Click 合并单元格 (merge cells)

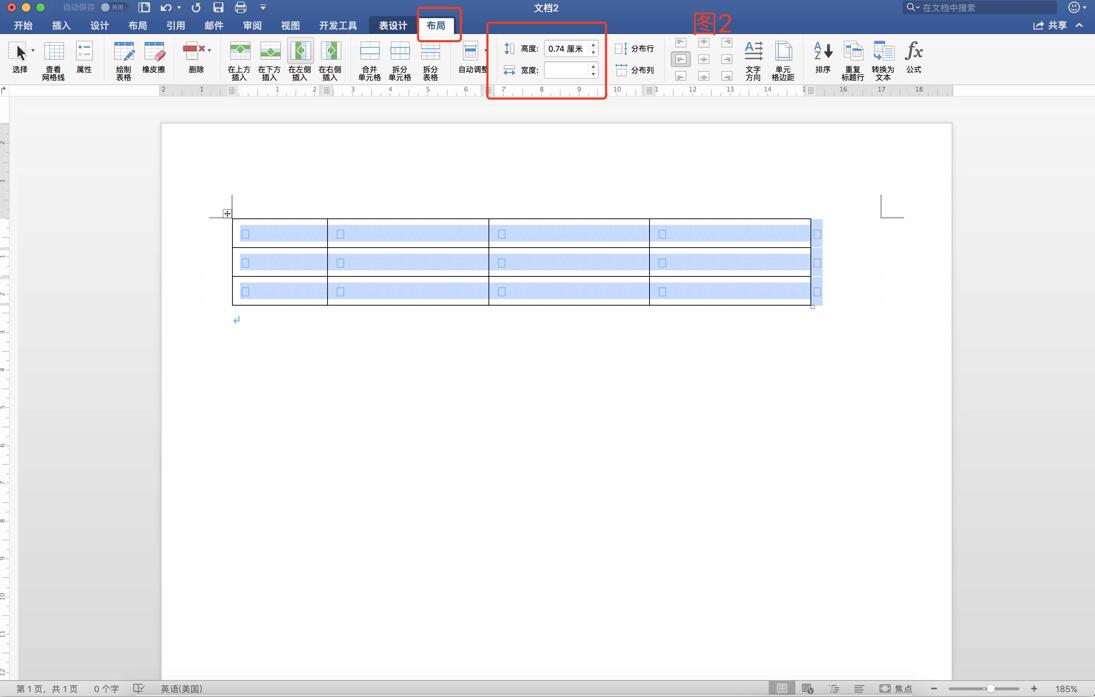pos(369,61)
